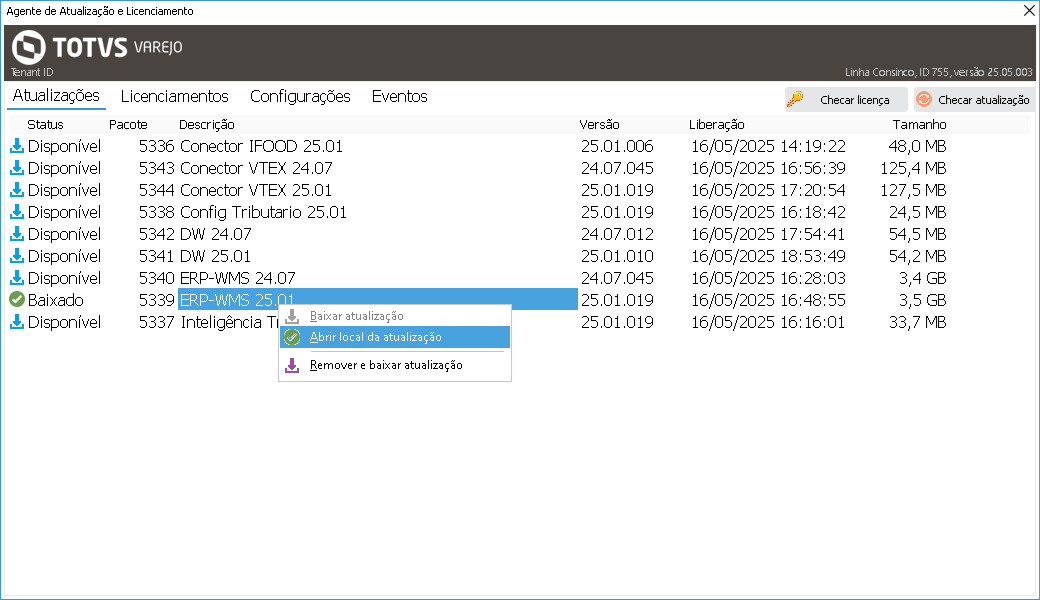Click release date 16/05/2025 16:48:55
The image size is (1040, 600).
click(768, 300)
